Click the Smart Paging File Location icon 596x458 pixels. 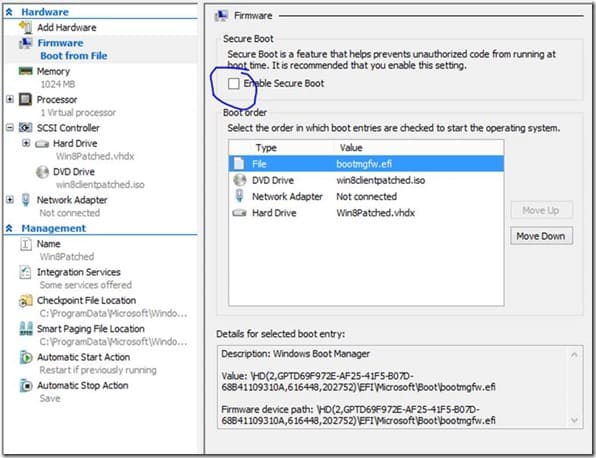(26, 329)
